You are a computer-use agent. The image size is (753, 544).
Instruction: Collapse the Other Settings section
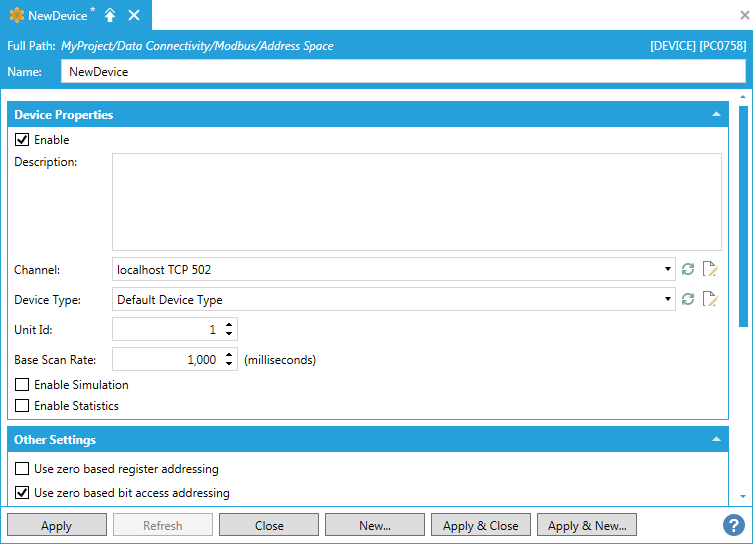pos(716,440)
